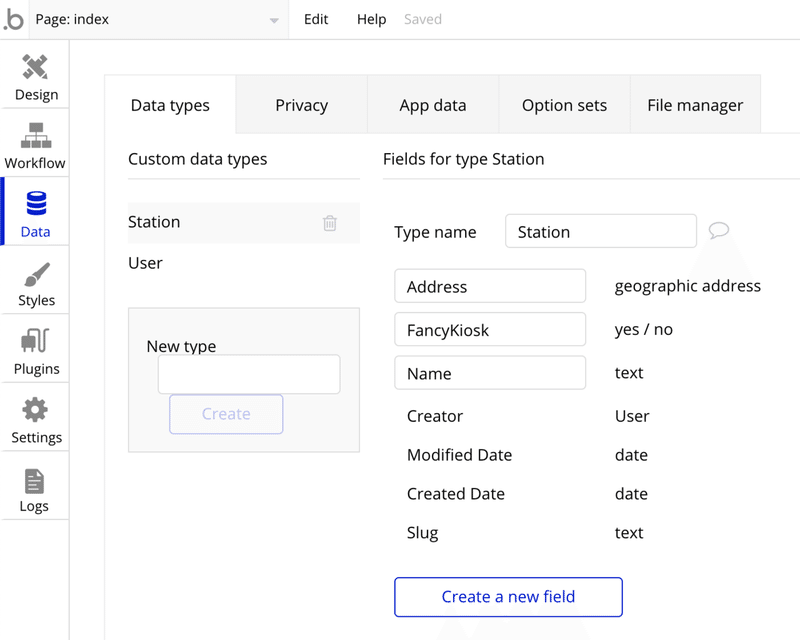Click the Created Date field row
Screen dimensions: 800x640
click(527, 494)
